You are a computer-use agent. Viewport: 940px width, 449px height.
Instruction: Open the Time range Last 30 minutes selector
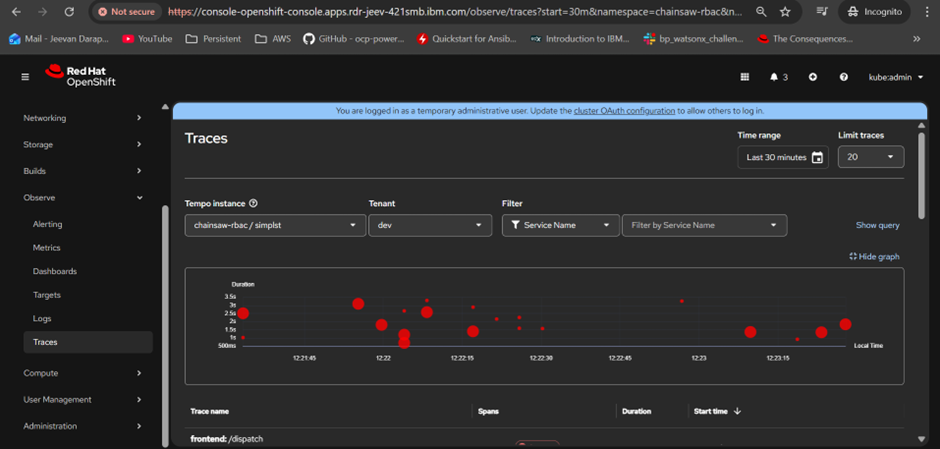coord(782,157)
